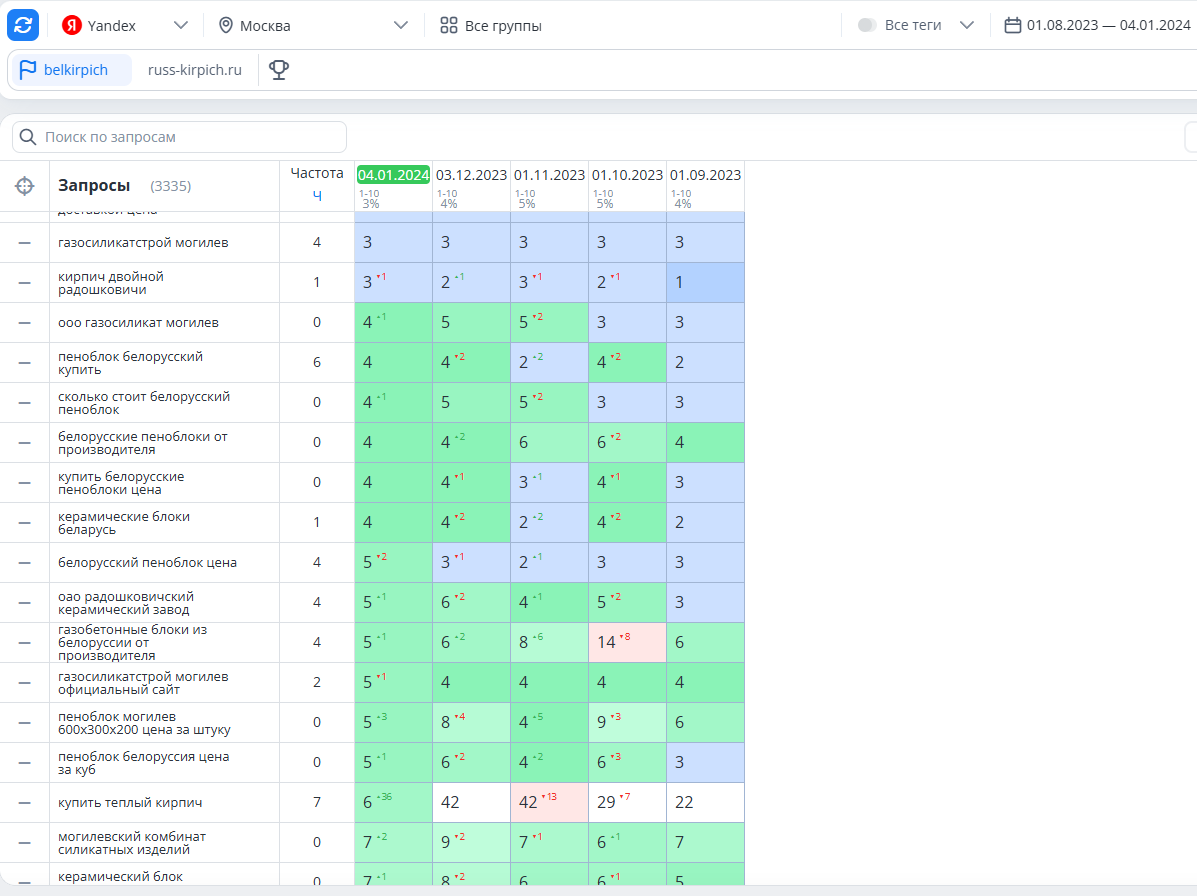The height and width of the screenshot is (896, 1197).
Task: Click dash marker for газосиликатстрой могилев row
Action: click(x=24, y=243)
